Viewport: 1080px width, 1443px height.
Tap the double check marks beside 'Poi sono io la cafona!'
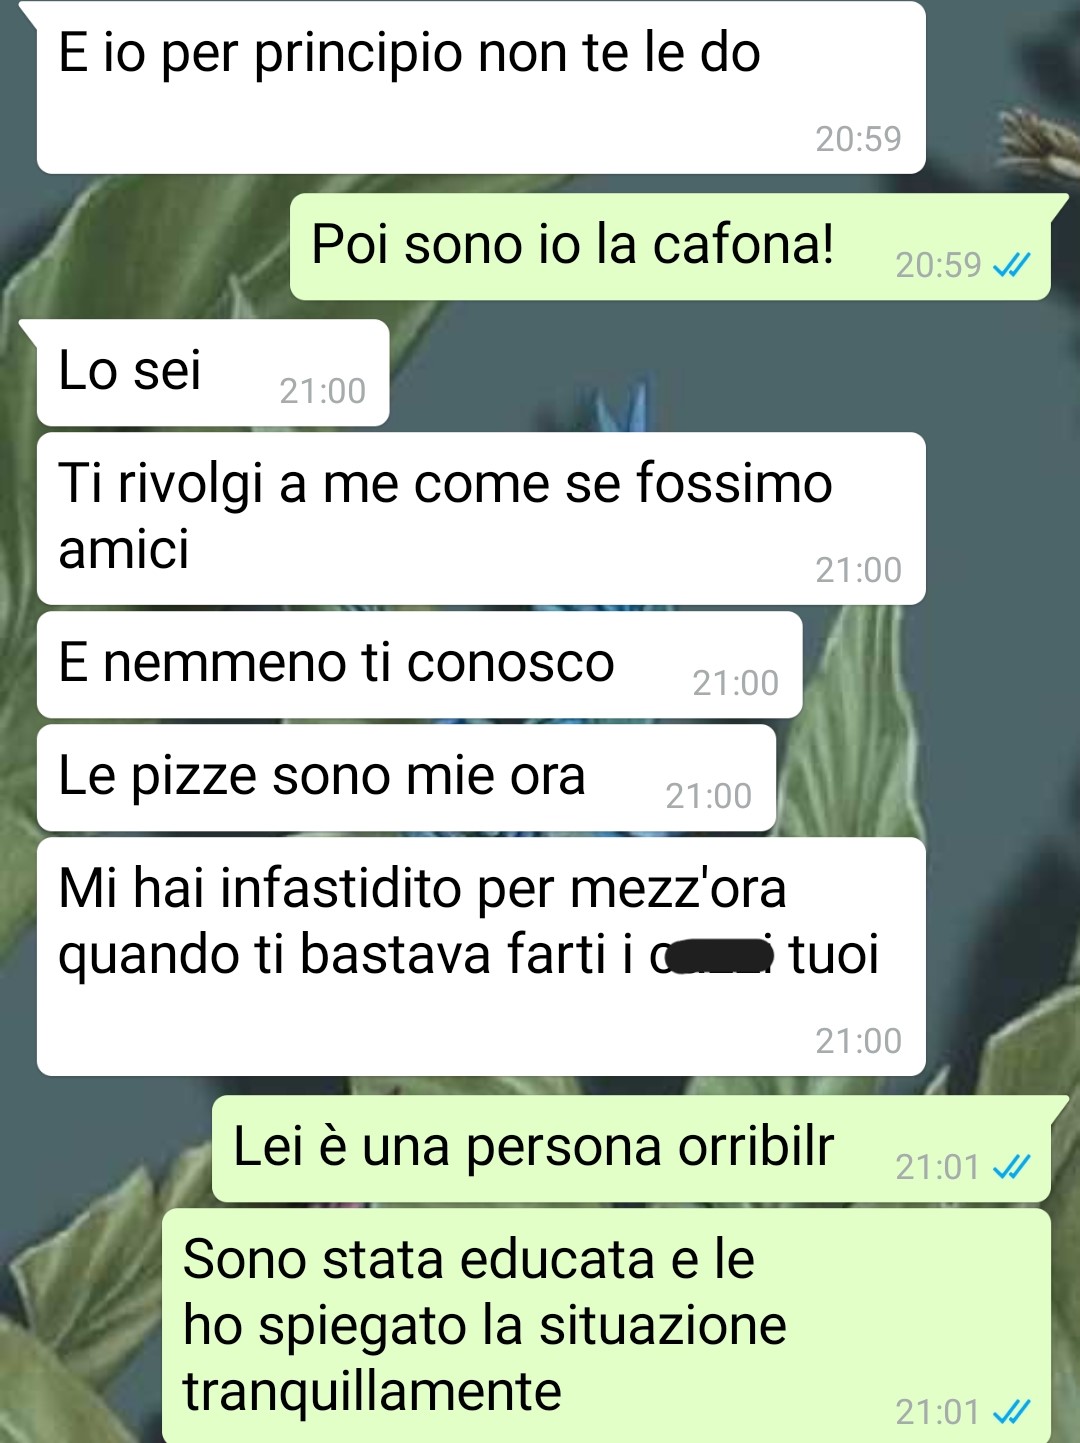point(1011,265)
